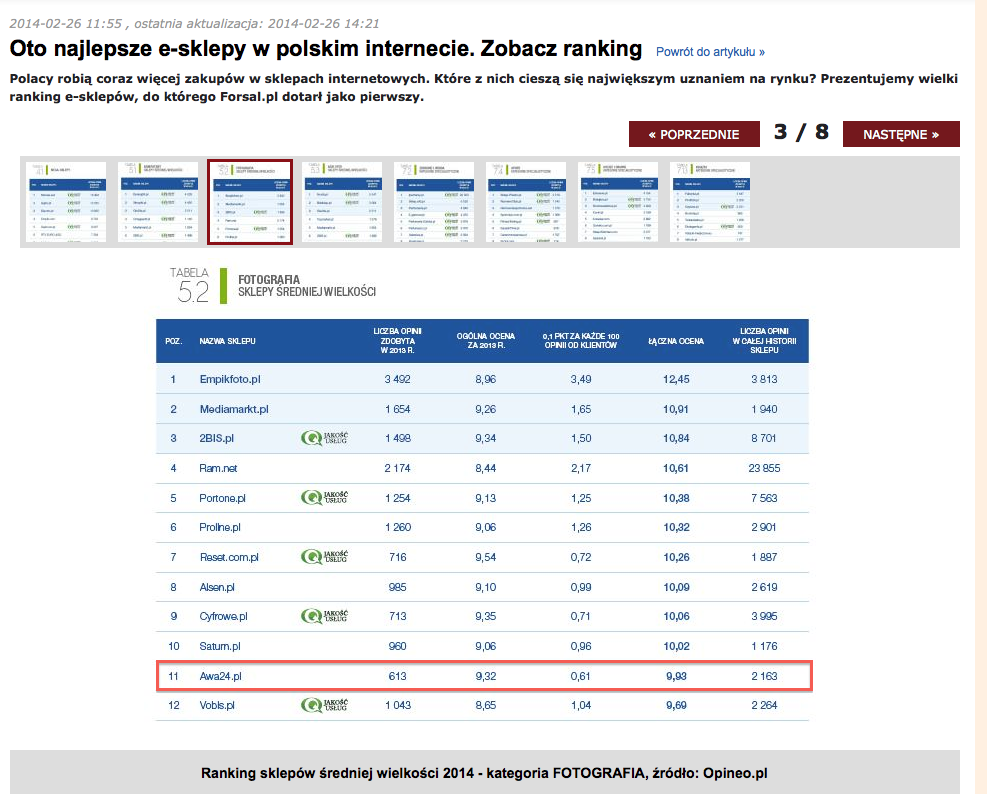Click Jakość Usług badge in Cyfrowe.pl row
This screenshot has height=794, width=987.
tap(324, 616)
